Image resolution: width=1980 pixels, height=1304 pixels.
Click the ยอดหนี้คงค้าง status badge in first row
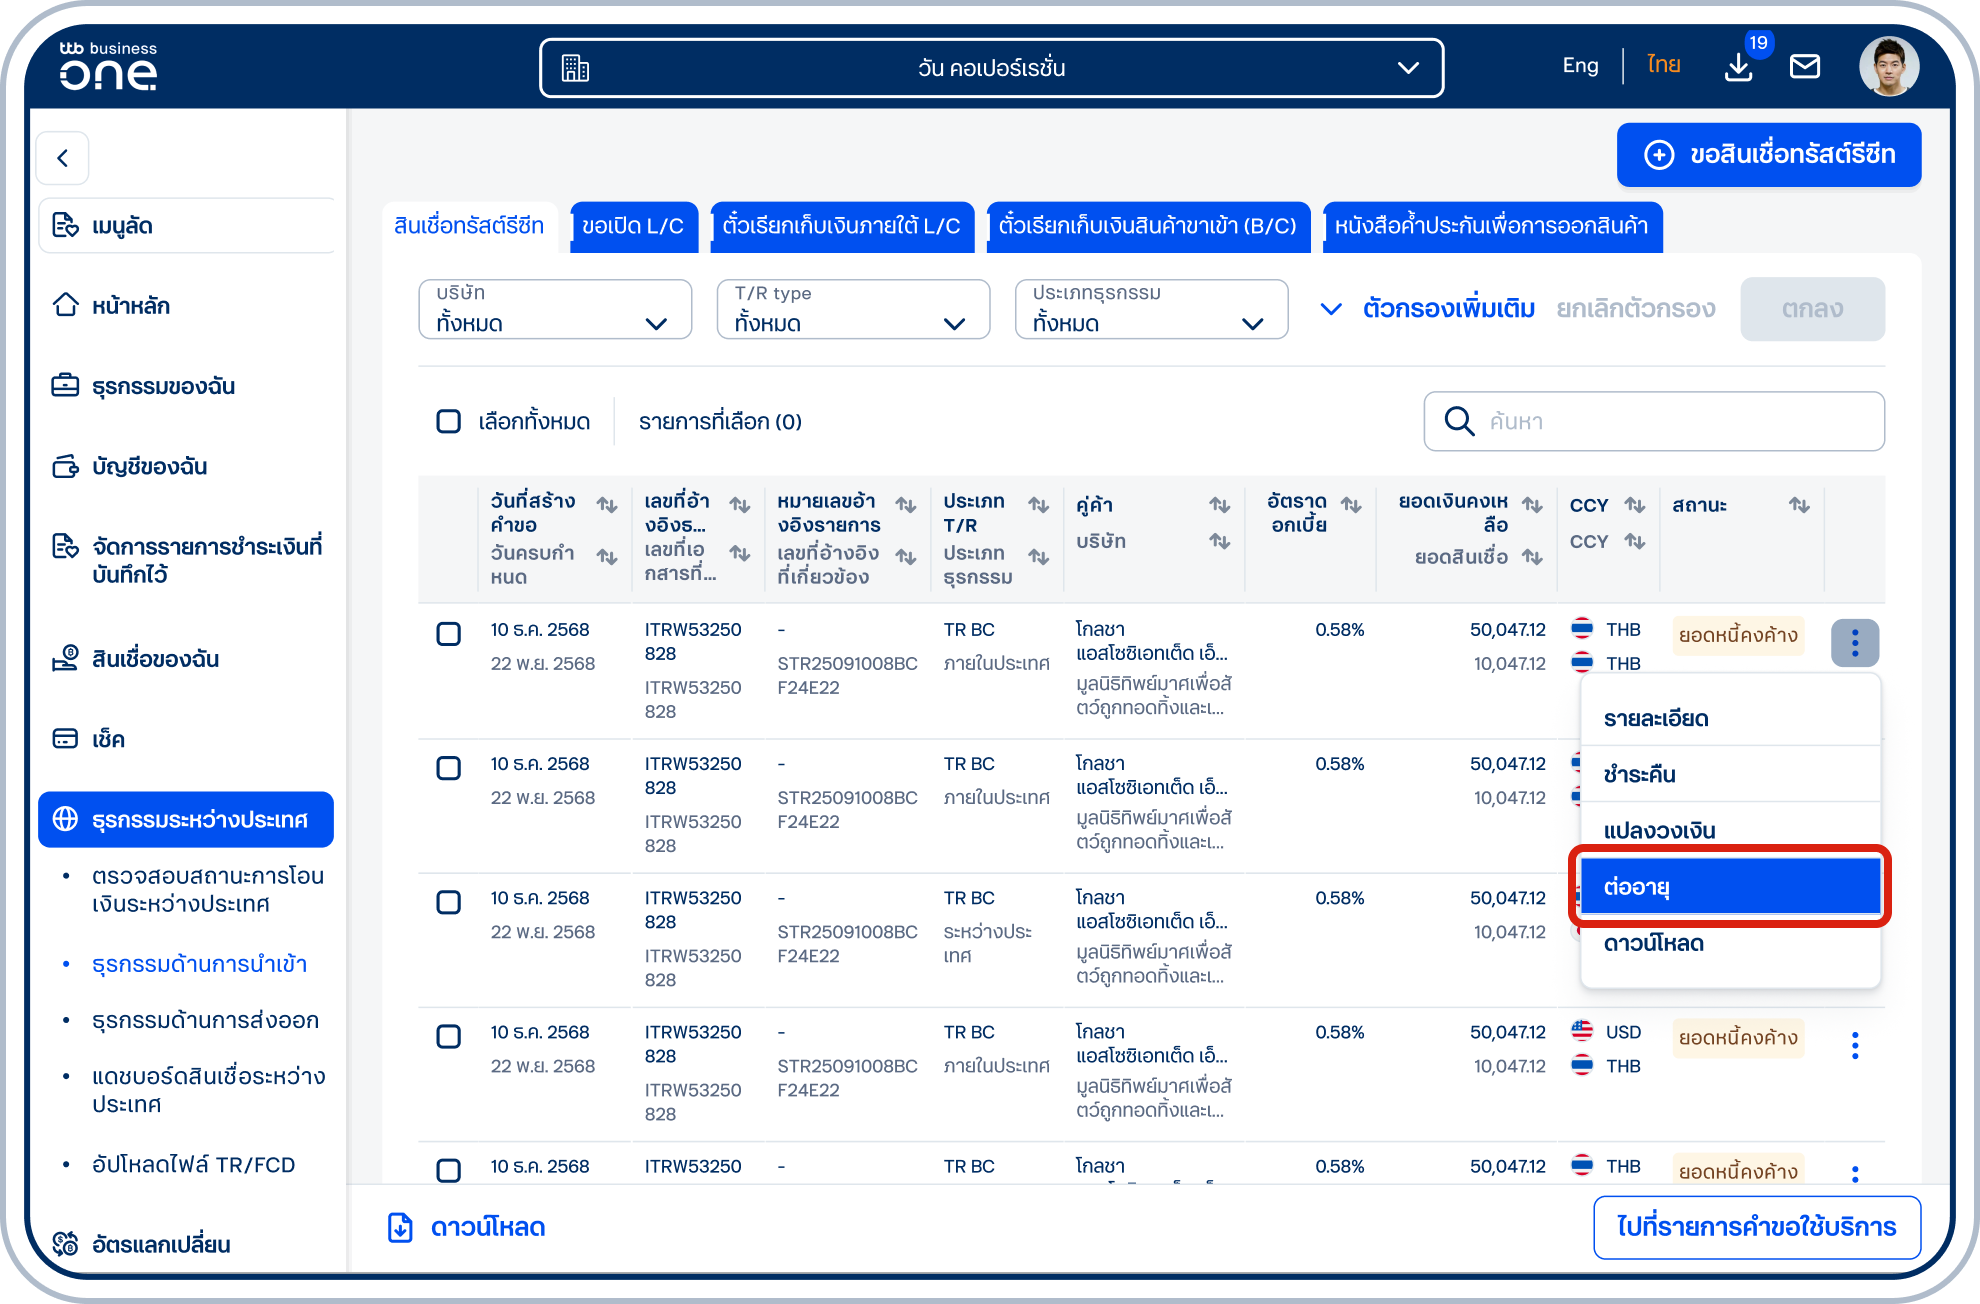coord(1738,635)
